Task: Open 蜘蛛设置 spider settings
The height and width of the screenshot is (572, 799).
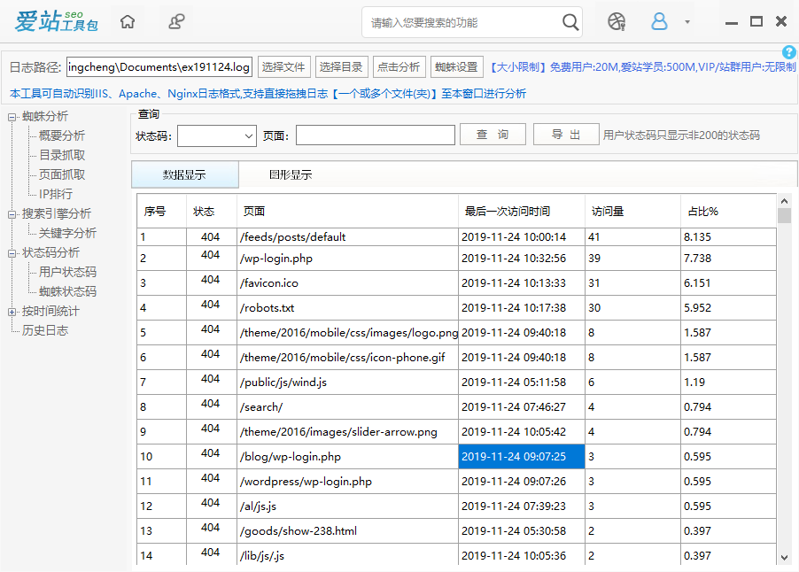Action: click(x=456, y=67)
